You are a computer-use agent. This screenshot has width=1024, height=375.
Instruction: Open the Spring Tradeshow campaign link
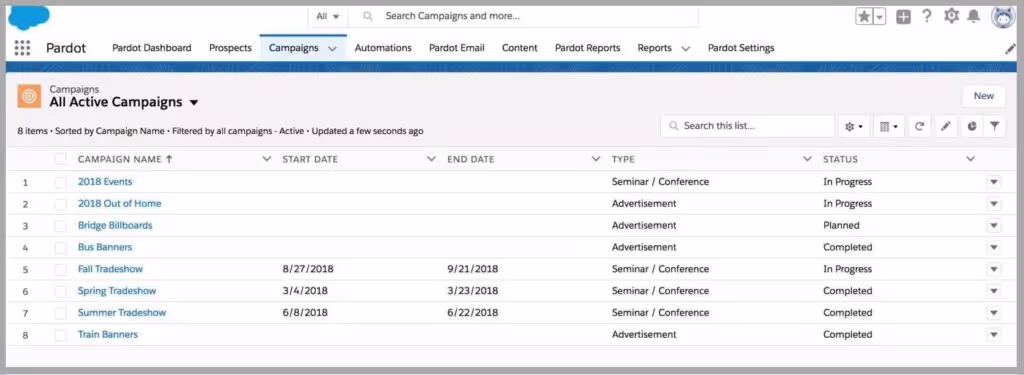117,291
